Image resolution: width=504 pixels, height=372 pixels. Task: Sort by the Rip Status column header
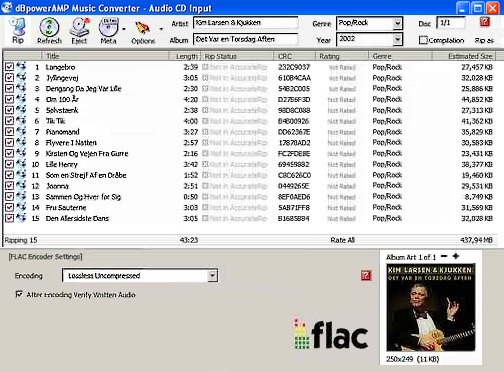point(237,56)
